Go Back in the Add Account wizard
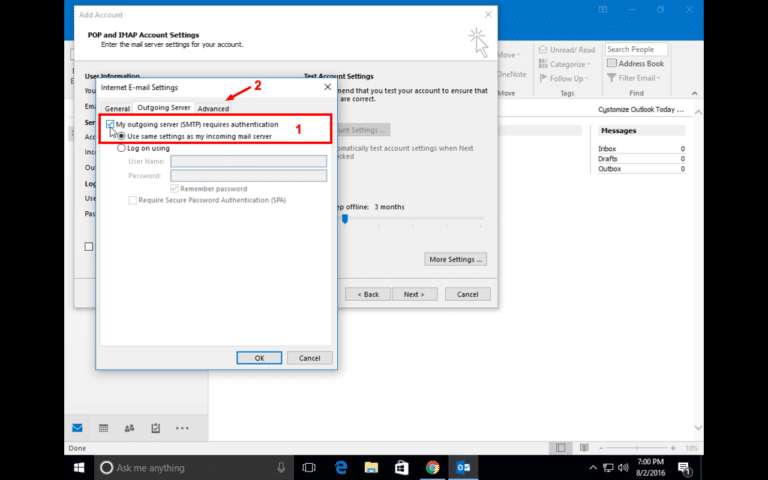The width and height of the screenshot is (768, 480). click(368, 294)
